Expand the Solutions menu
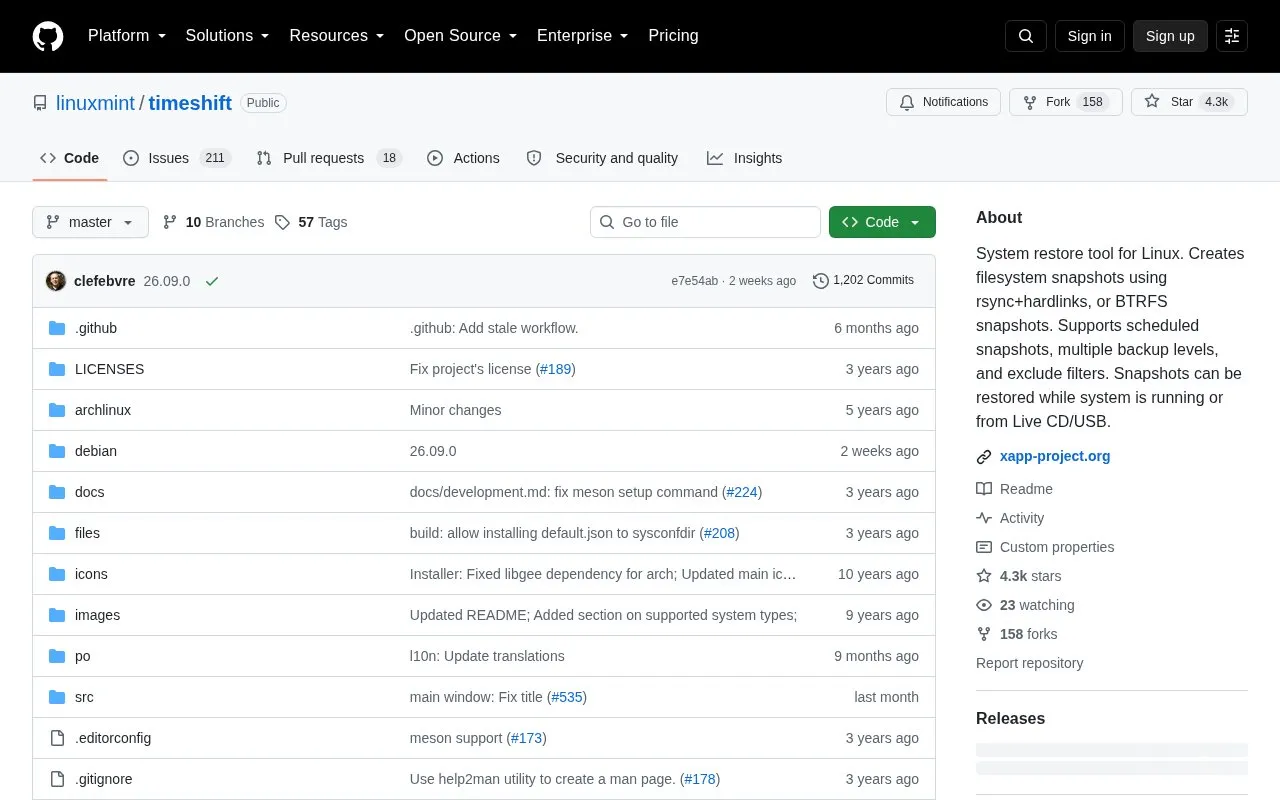 pyautogui.click(x=228, y=36)
